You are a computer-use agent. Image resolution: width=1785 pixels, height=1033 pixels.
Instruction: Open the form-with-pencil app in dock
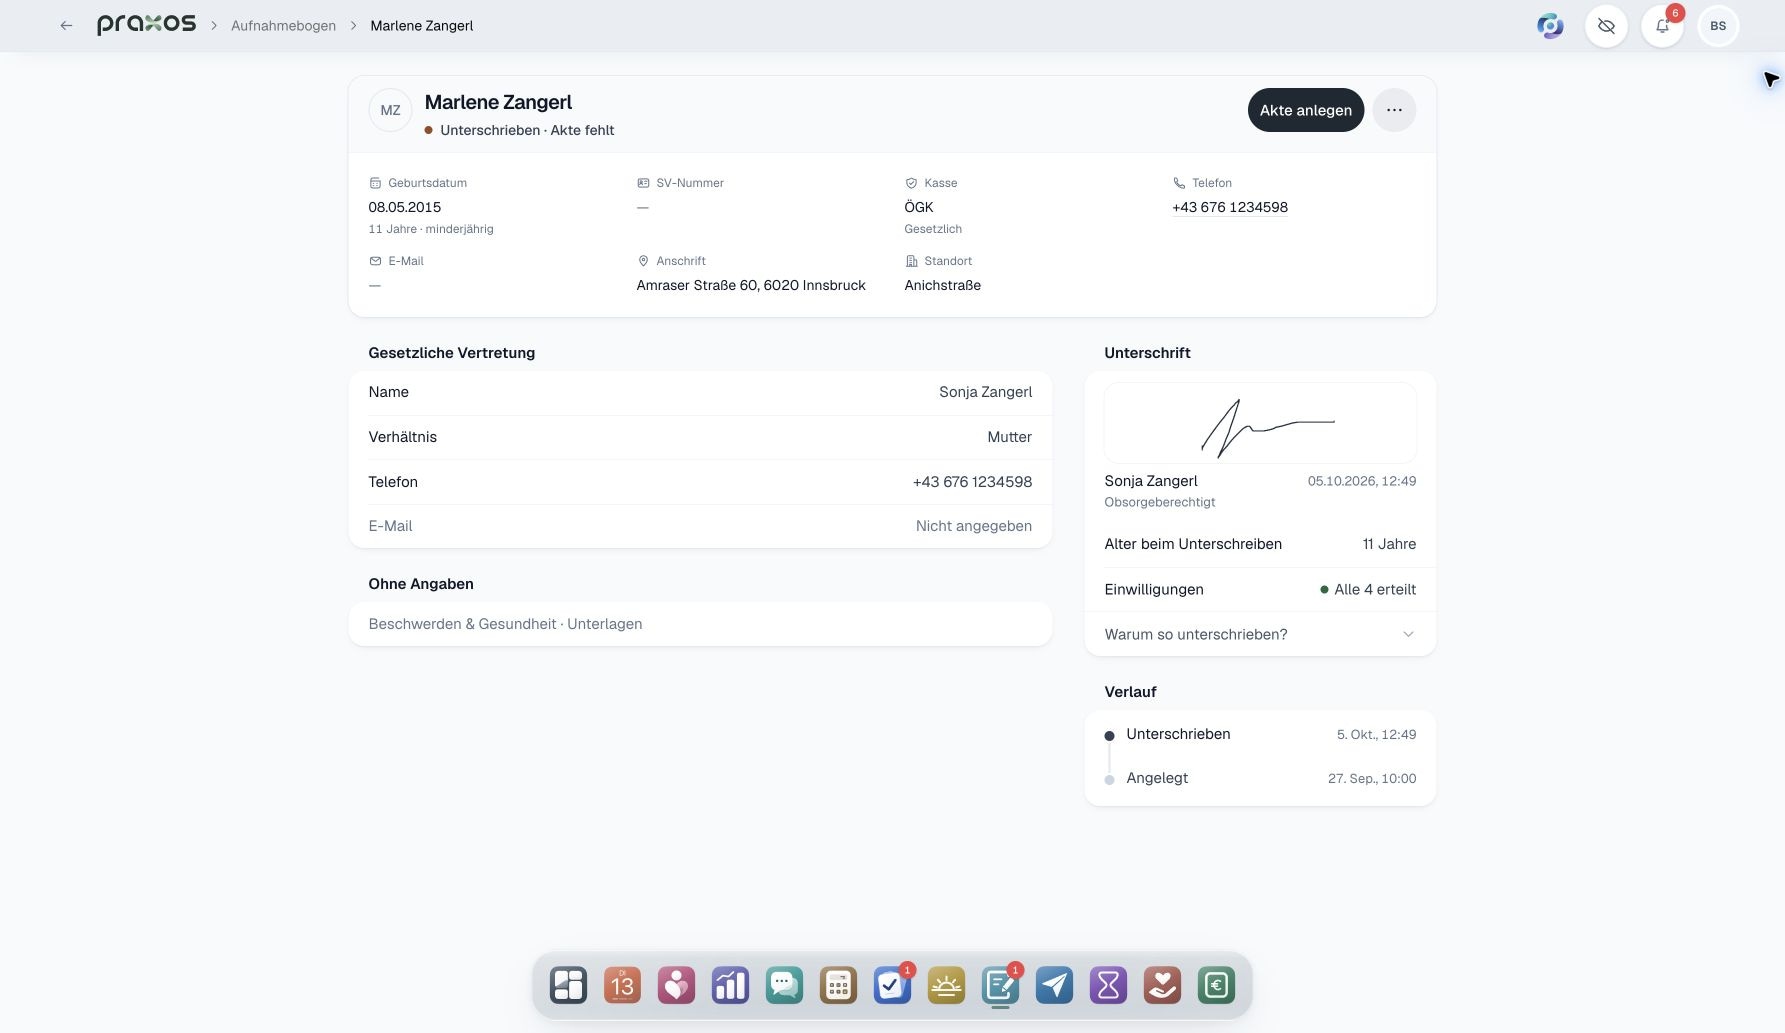pos(1000,986)
